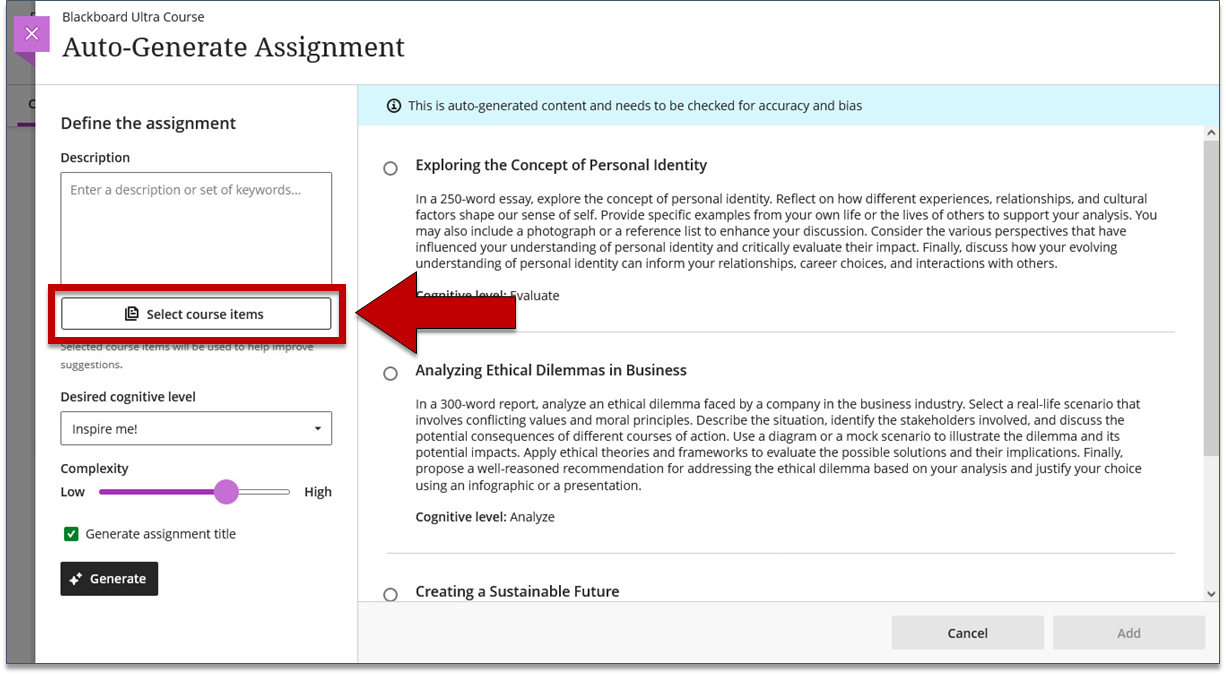Click the Description text field
The image size is (1226, 675).
pyautogui.click(x=196, y=230)
